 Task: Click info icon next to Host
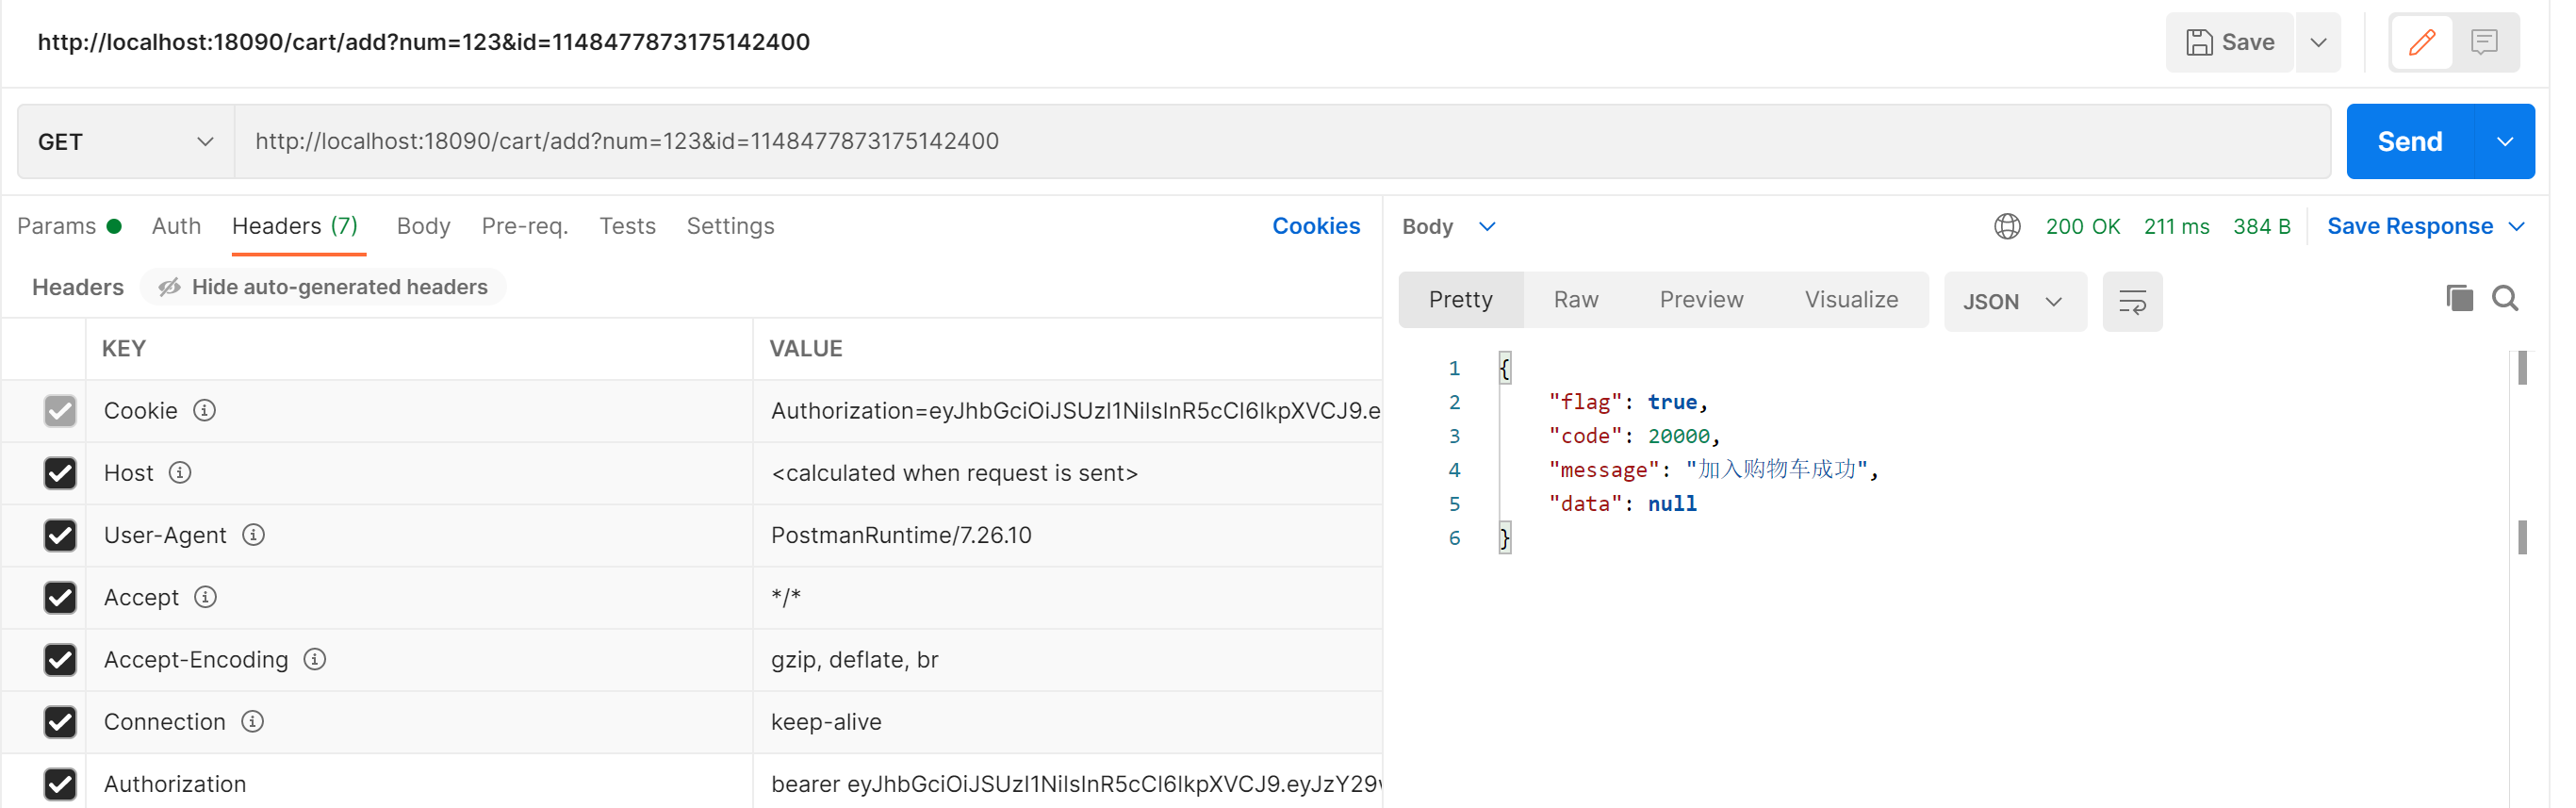pos(180,473)
